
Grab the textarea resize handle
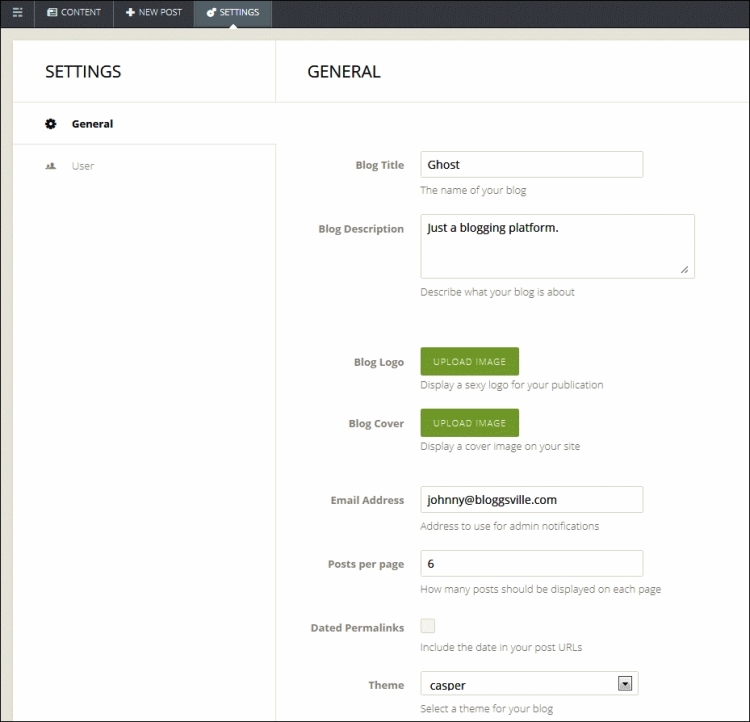(x=684, y=270)
